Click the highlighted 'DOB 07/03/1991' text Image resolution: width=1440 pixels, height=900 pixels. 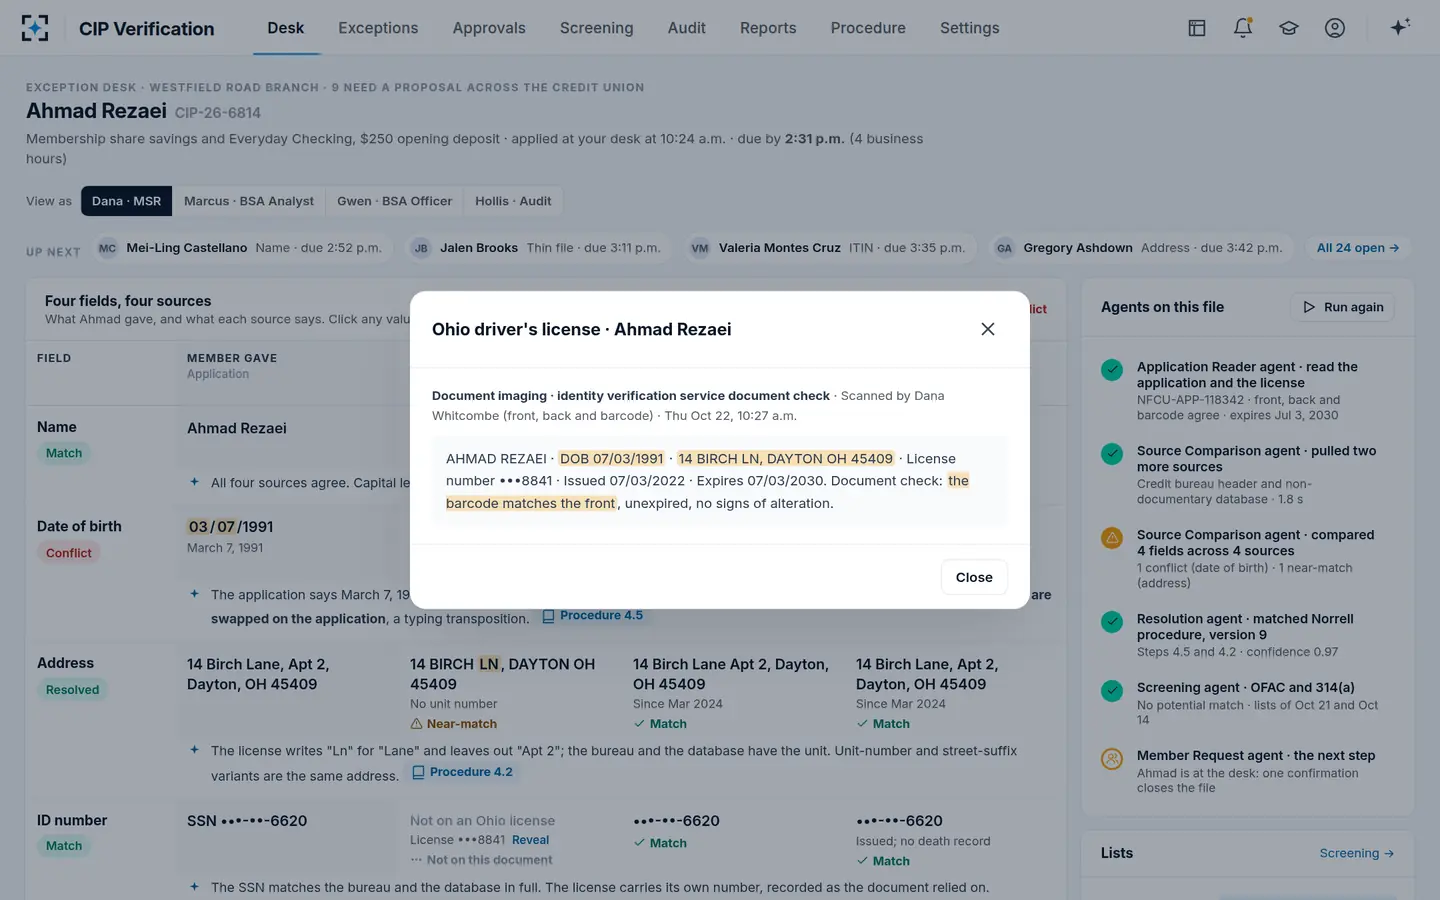click(611, 459)
